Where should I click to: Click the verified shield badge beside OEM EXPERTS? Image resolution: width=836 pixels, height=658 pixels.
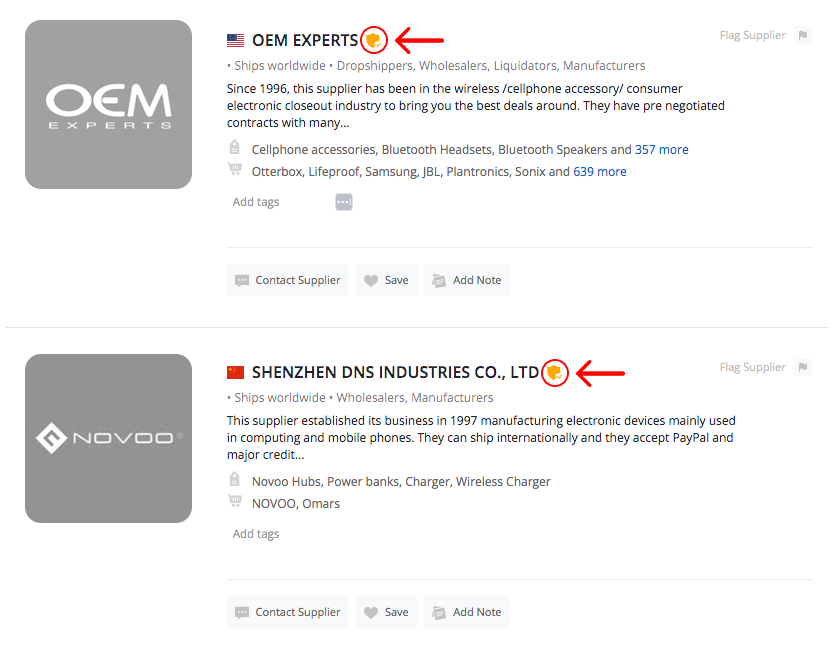coord(373,40)
